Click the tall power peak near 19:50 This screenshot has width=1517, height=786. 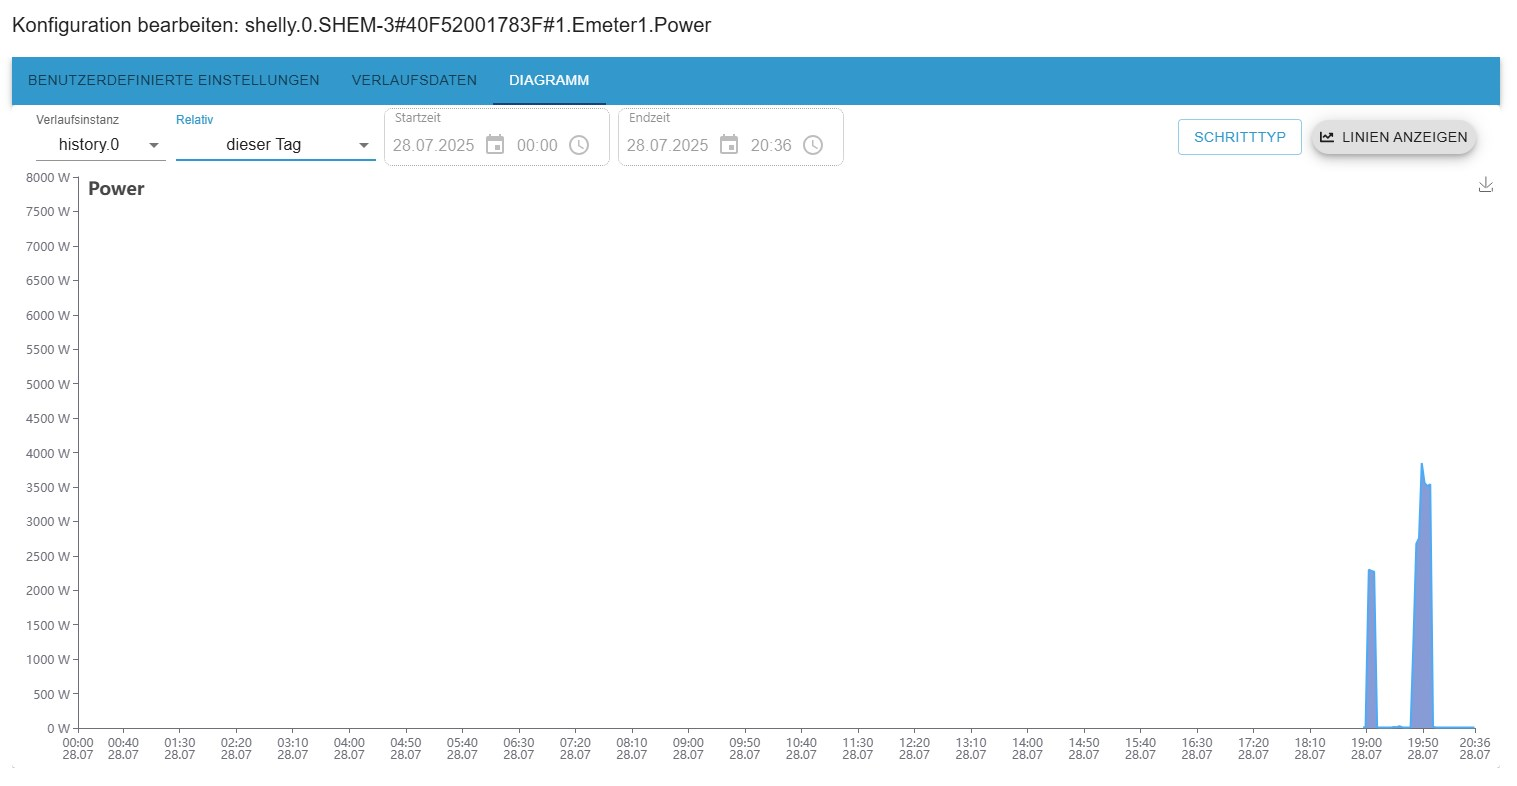(x=1423, y=600)
